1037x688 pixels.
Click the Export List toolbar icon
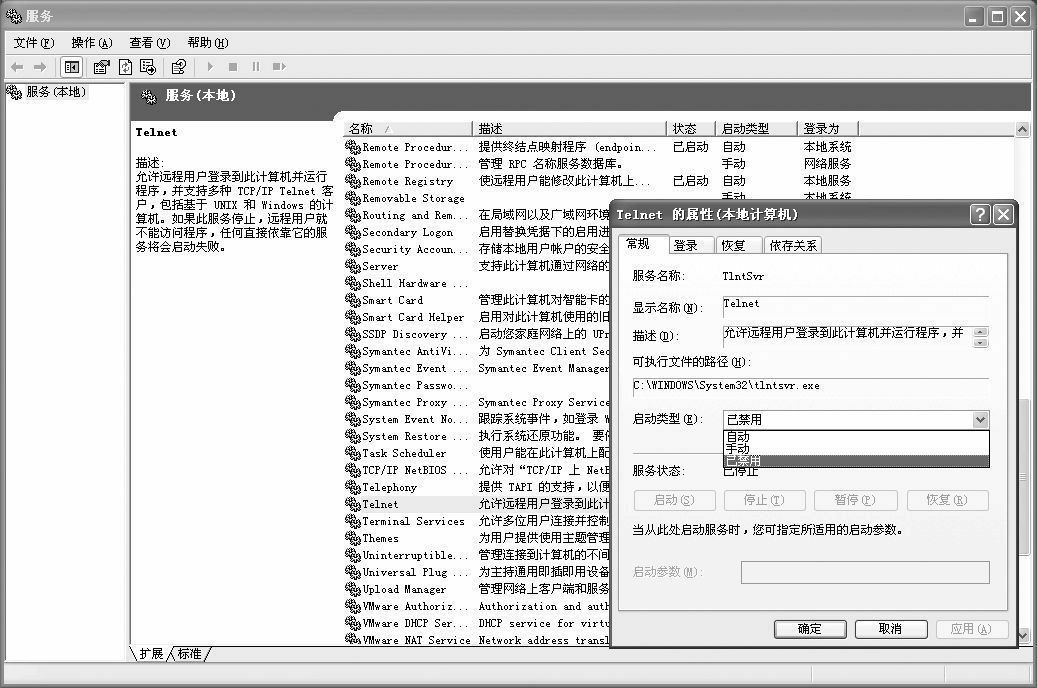tap(148, 67)
